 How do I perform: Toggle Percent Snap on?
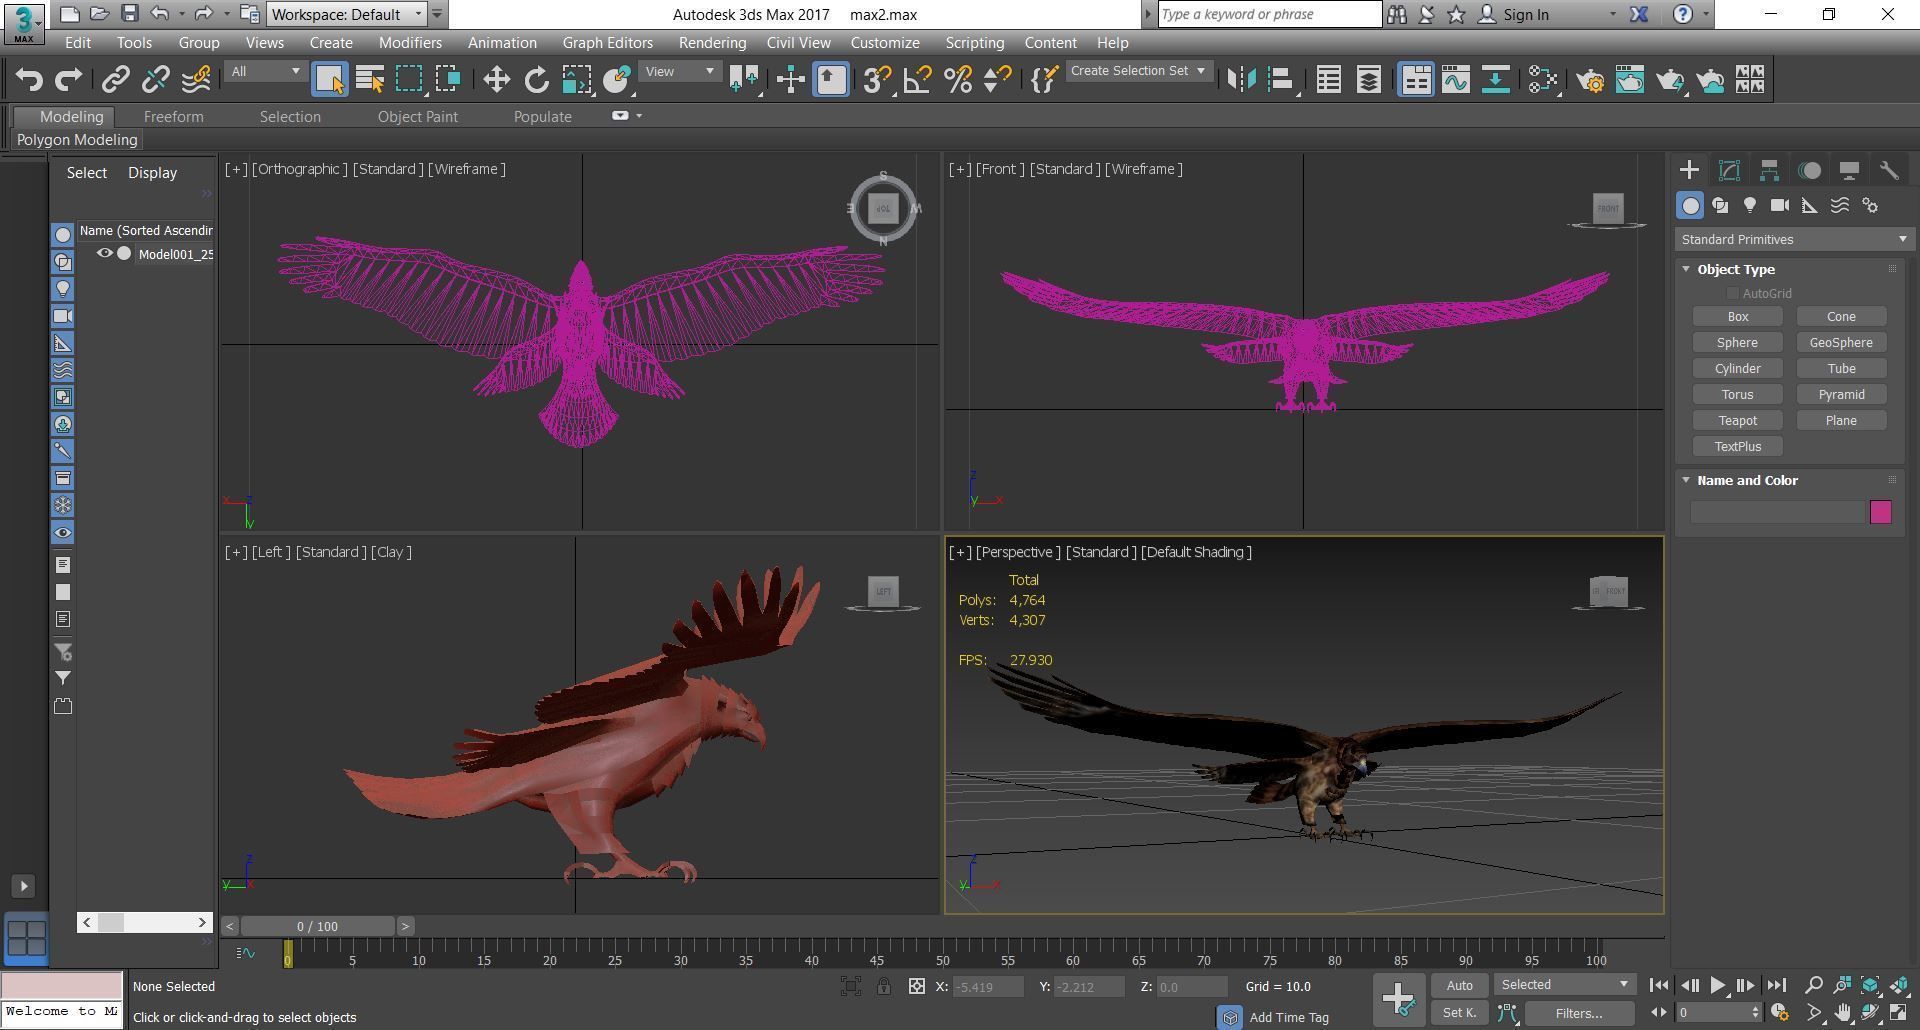pyautogui.click(x=957, y=79)
